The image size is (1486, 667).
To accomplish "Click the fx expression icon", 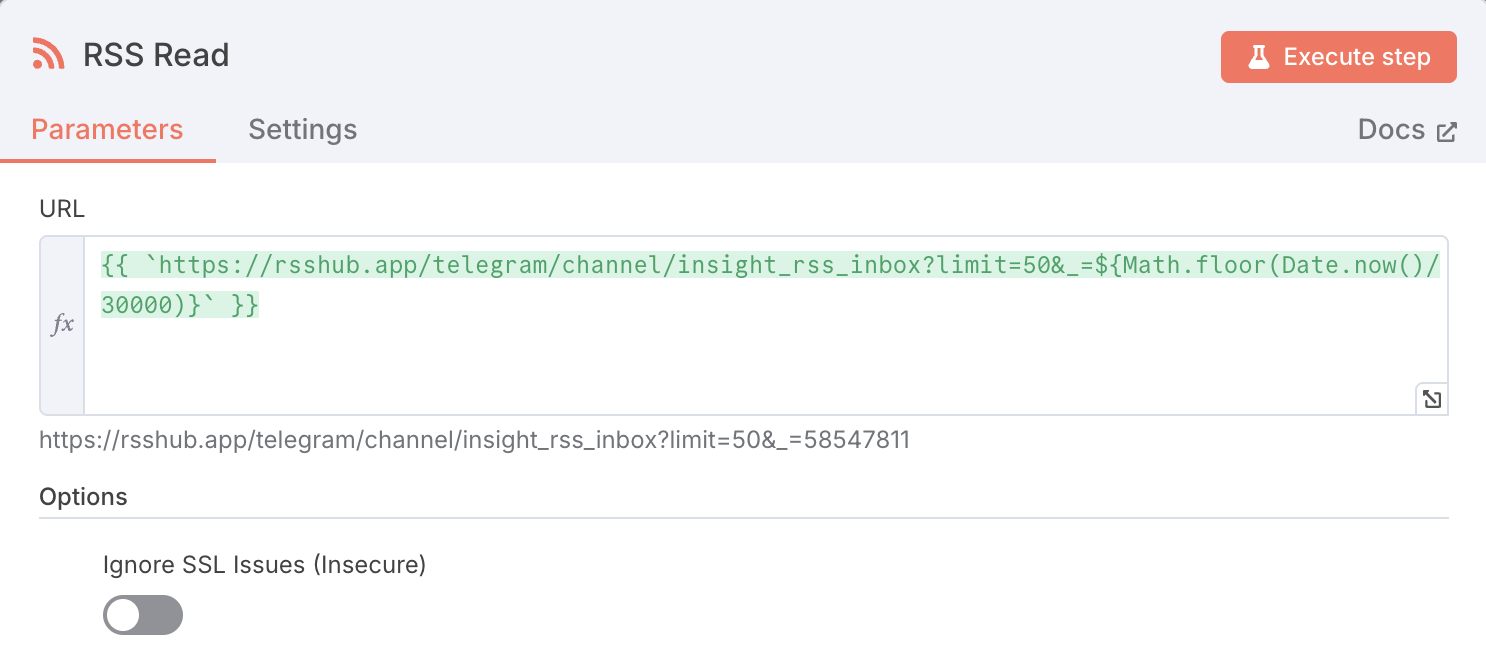I will [62, 324].
